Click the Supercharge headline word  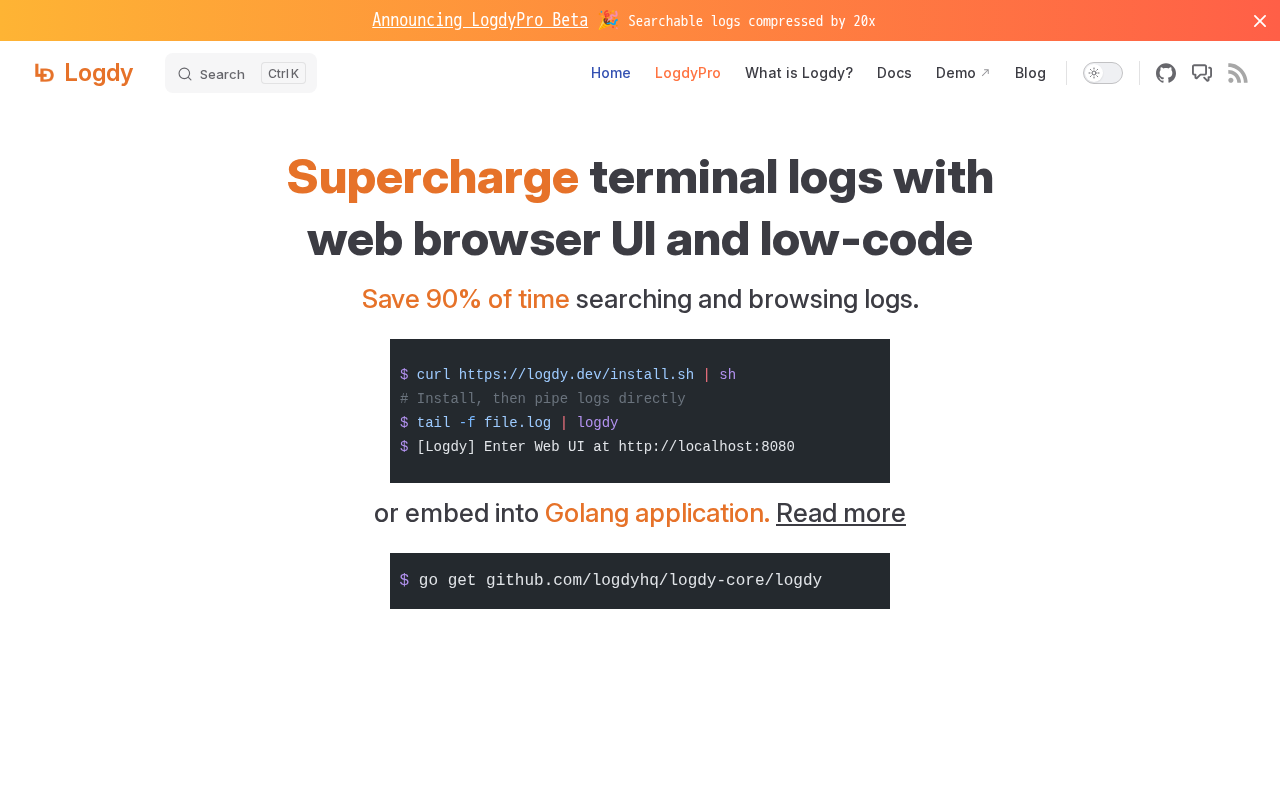pyautogui.click(x=433, y=177)
